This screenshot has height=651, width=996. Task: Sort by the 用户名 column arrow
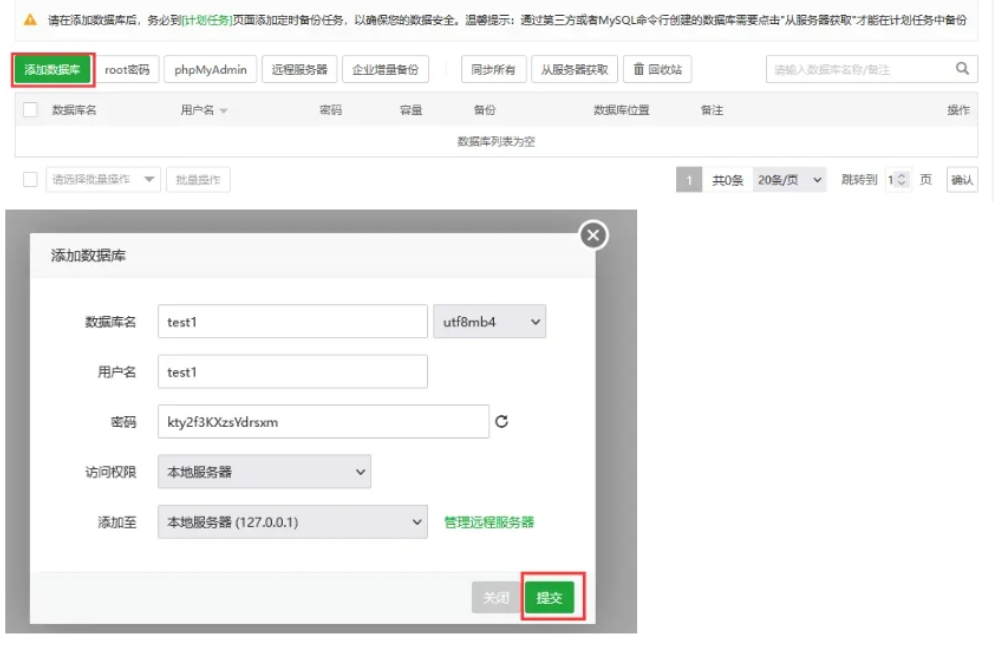pos(224,111)
